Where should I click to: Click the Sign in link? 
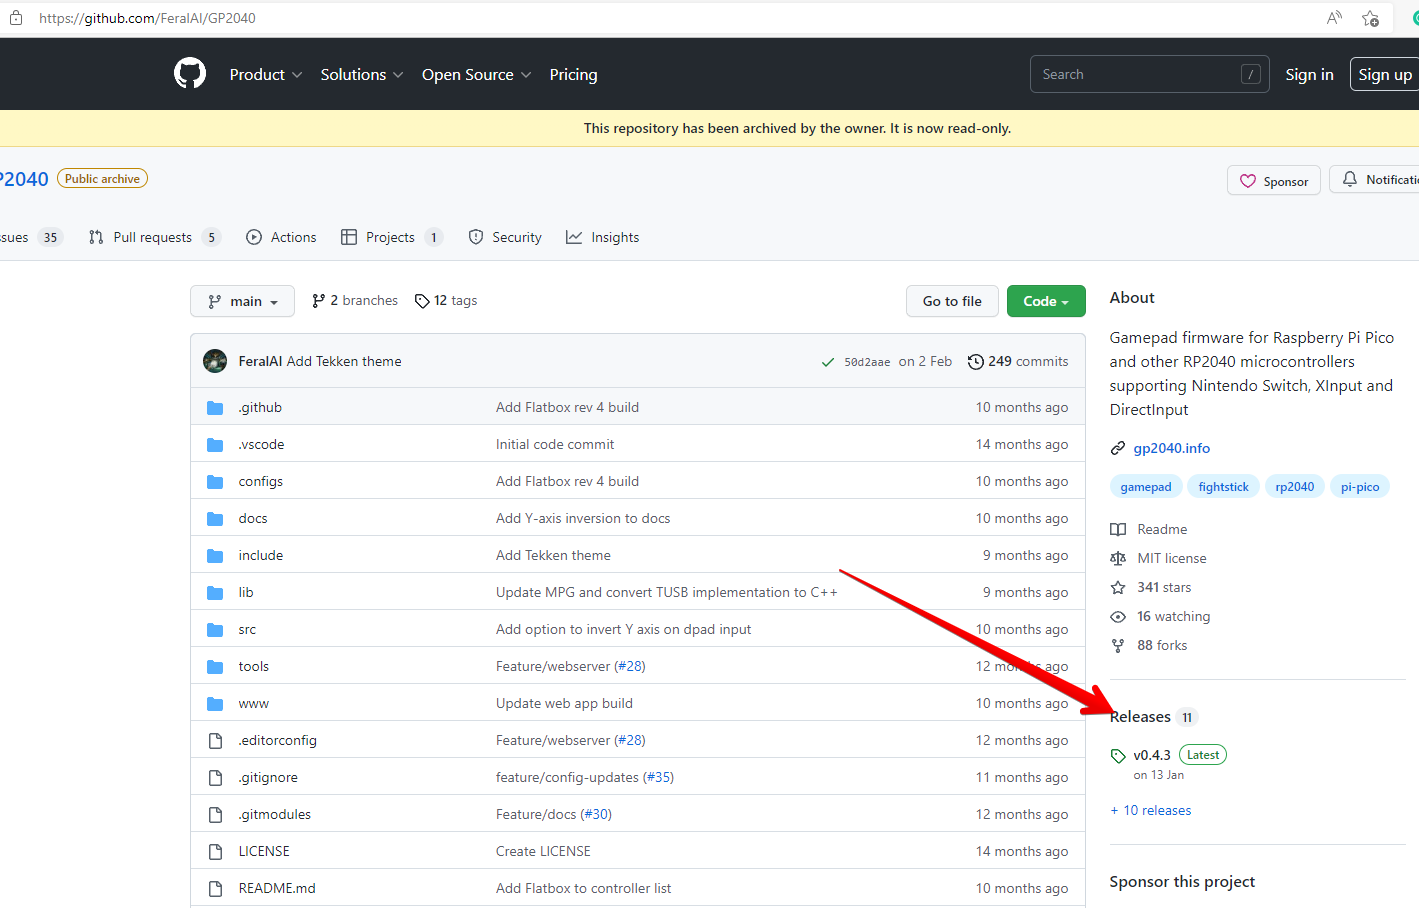[1309, 74]
